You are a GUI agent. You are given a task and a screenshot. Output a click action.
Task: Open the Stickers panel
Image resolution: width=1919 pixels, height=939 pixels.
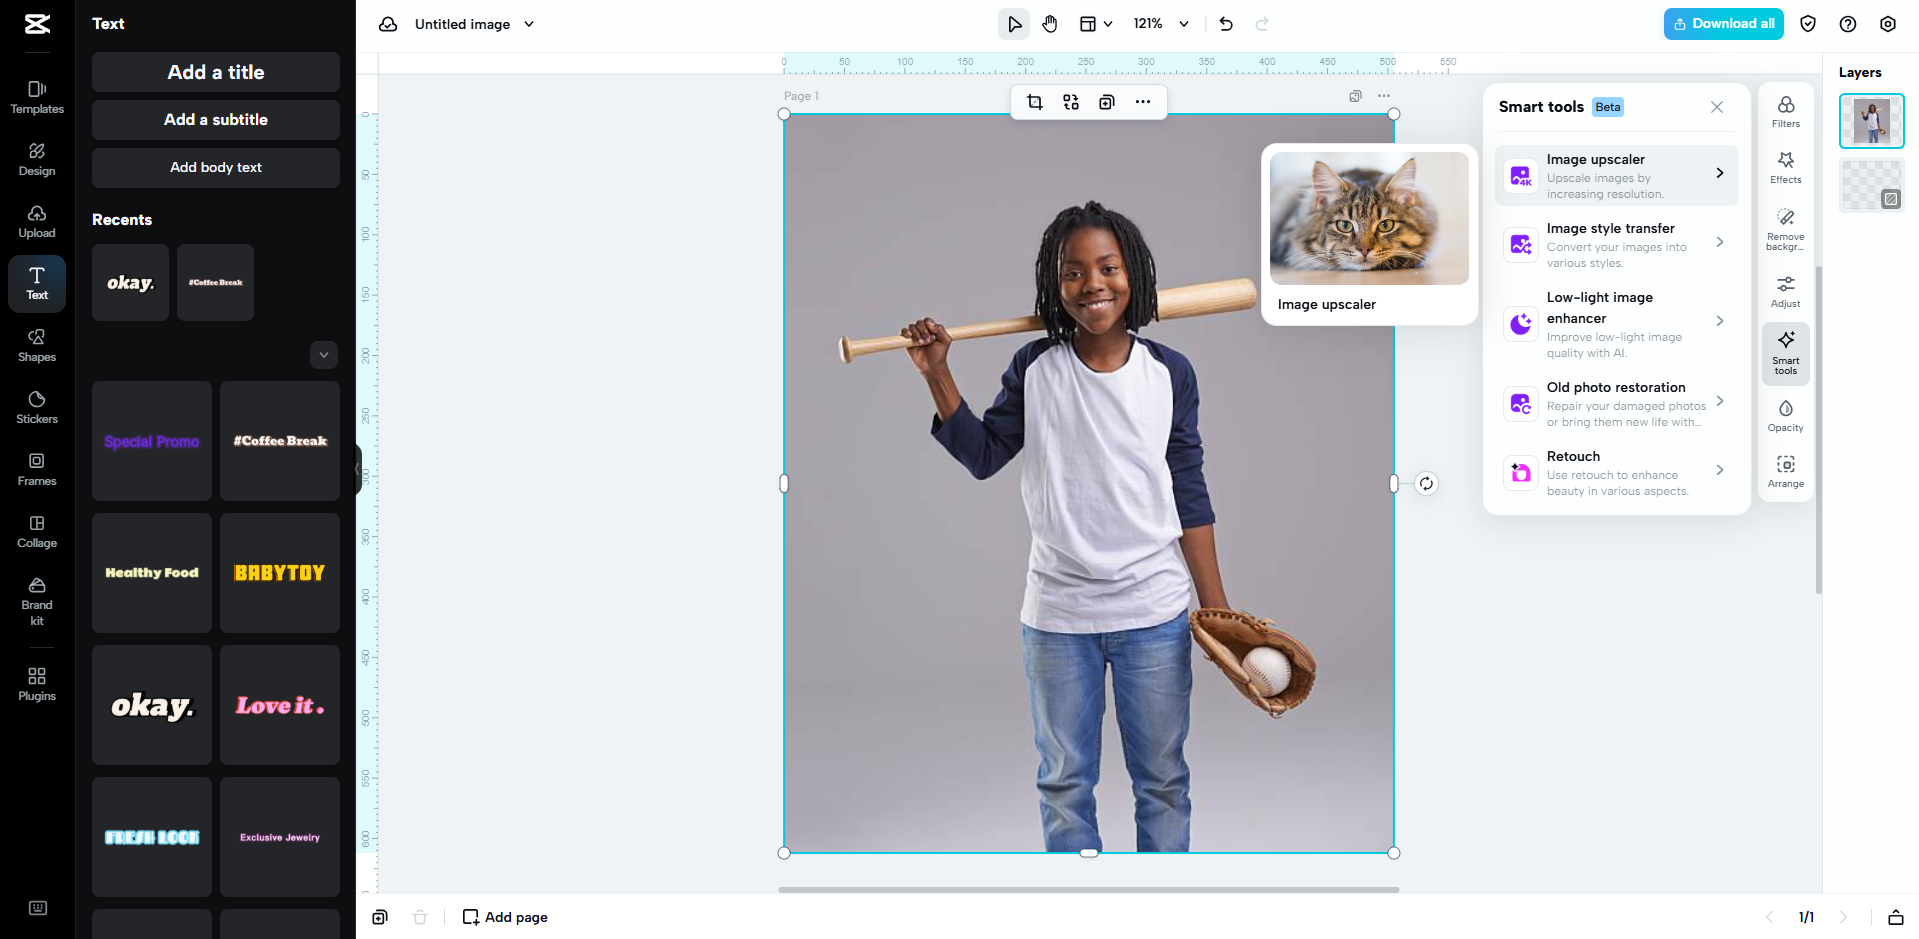tap(36, 405)
